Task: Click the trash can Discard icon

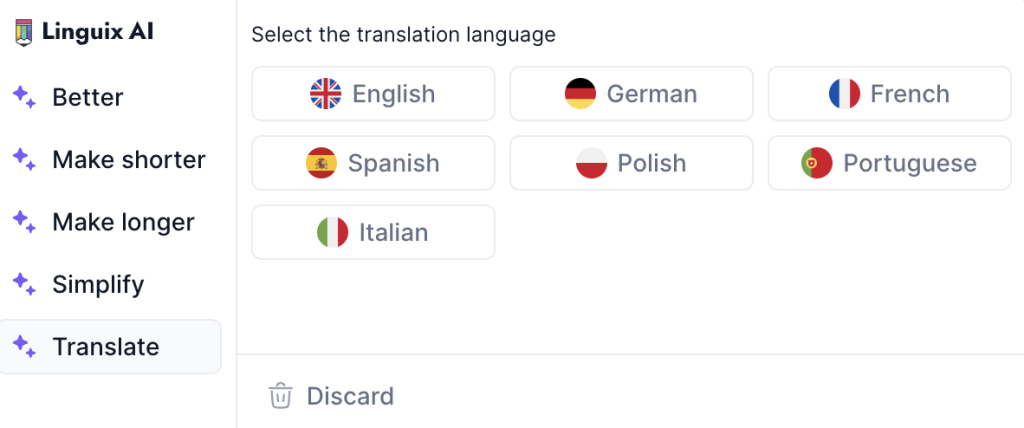Action: [x=281, y=396]
